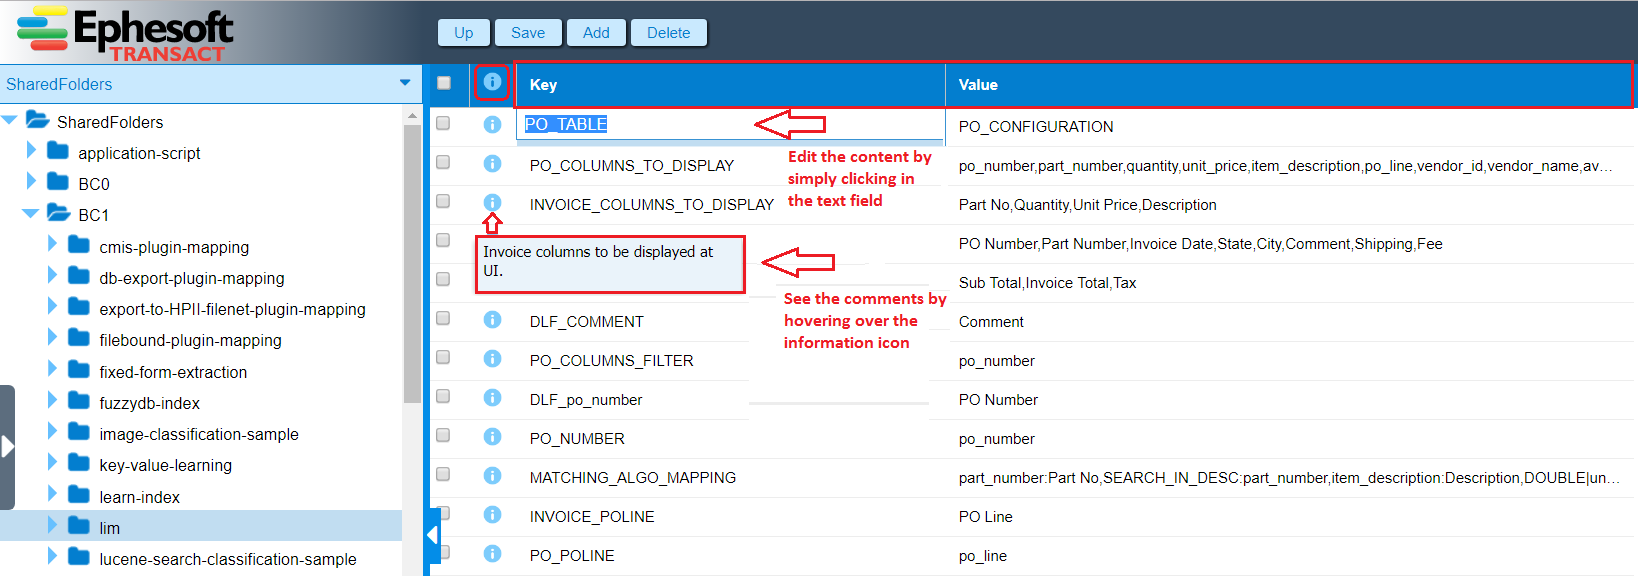Expand the export-to-HPII-filenet-plugin-mapping node
1638x576 pixels.
[x=52, y=307]
